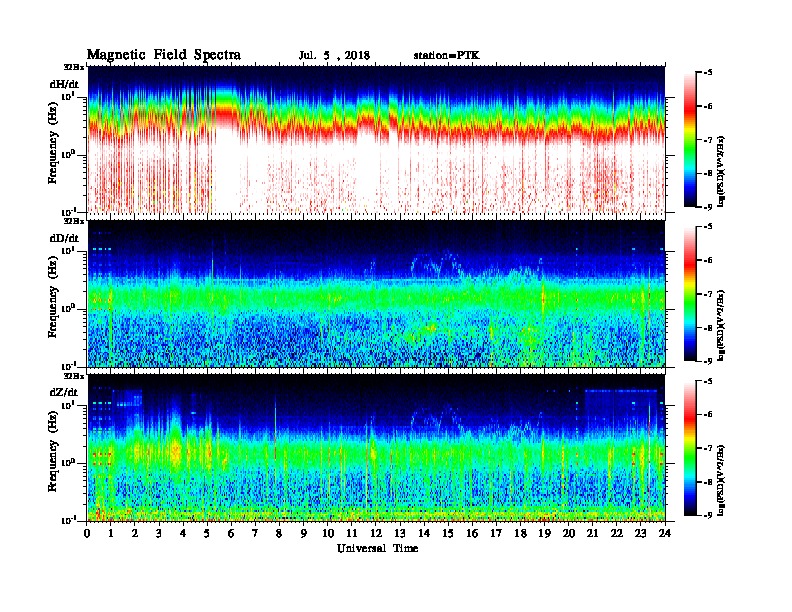The height and width of the screenshot is (612, 792).
Task: Click the "-9" value on the dZ/dt color scale
Action: 708,515
